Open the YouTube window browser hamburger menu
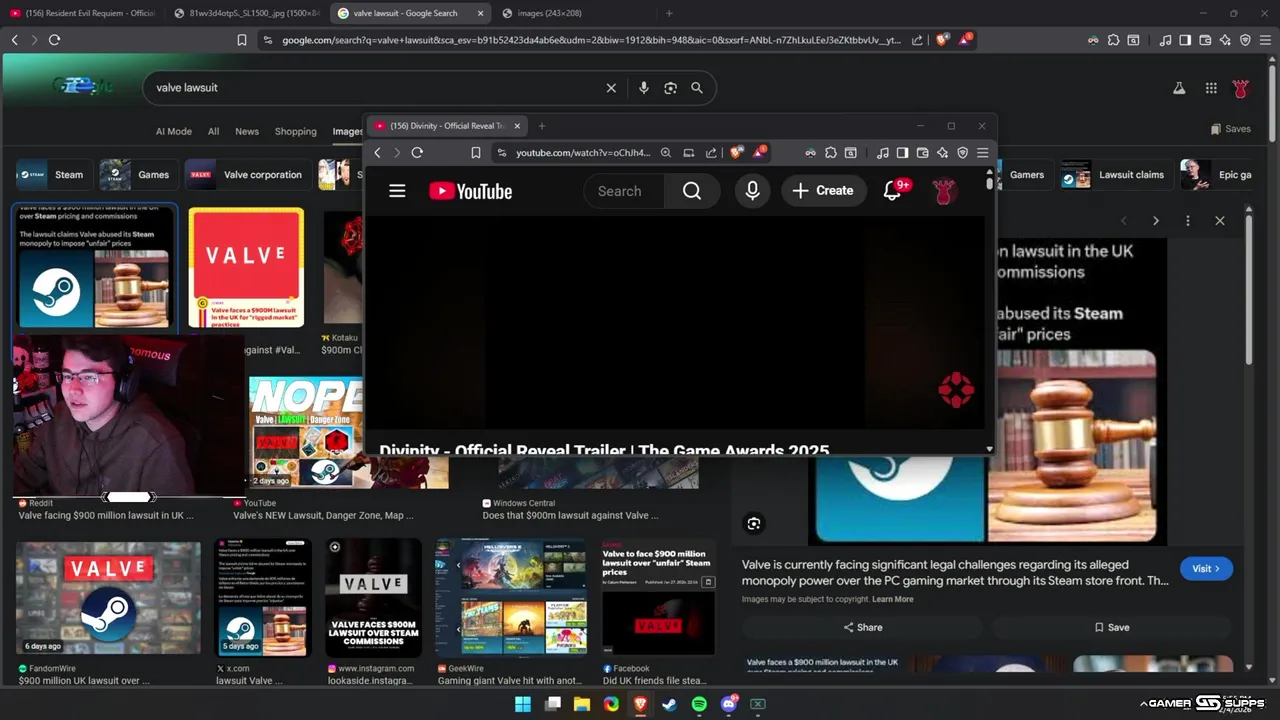 982,153
